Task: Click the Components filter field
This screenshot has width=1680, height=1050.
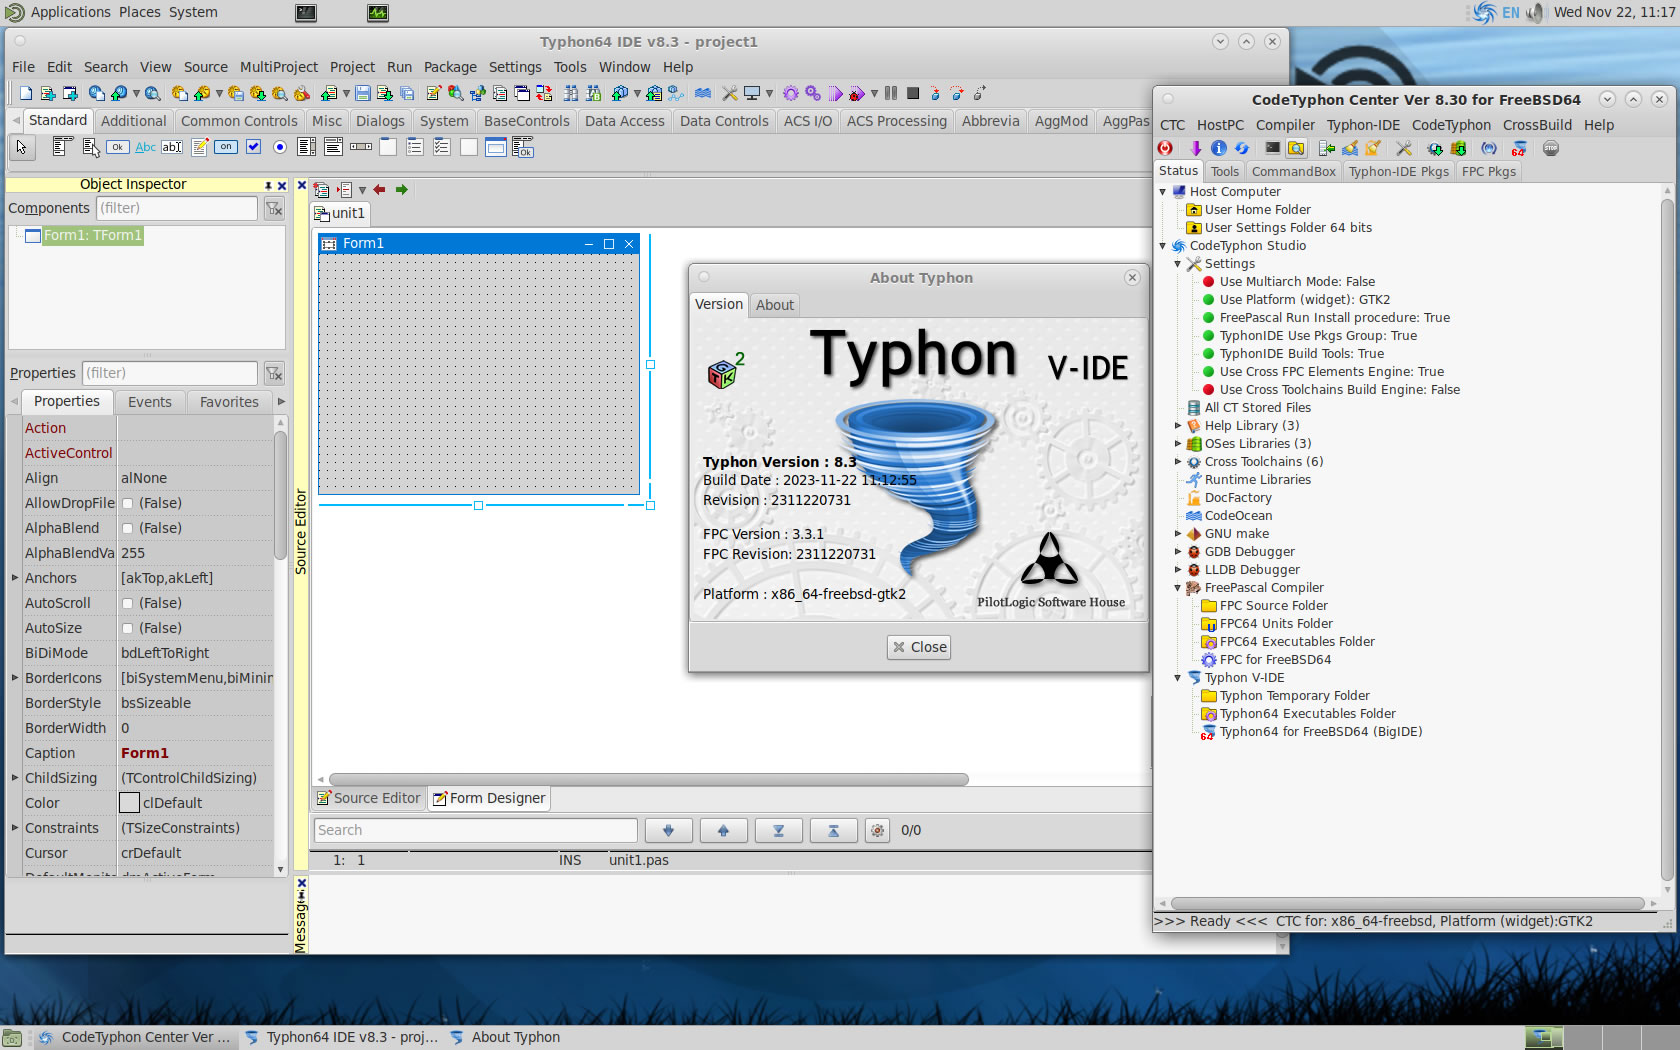Action: [x=177, y=208]
